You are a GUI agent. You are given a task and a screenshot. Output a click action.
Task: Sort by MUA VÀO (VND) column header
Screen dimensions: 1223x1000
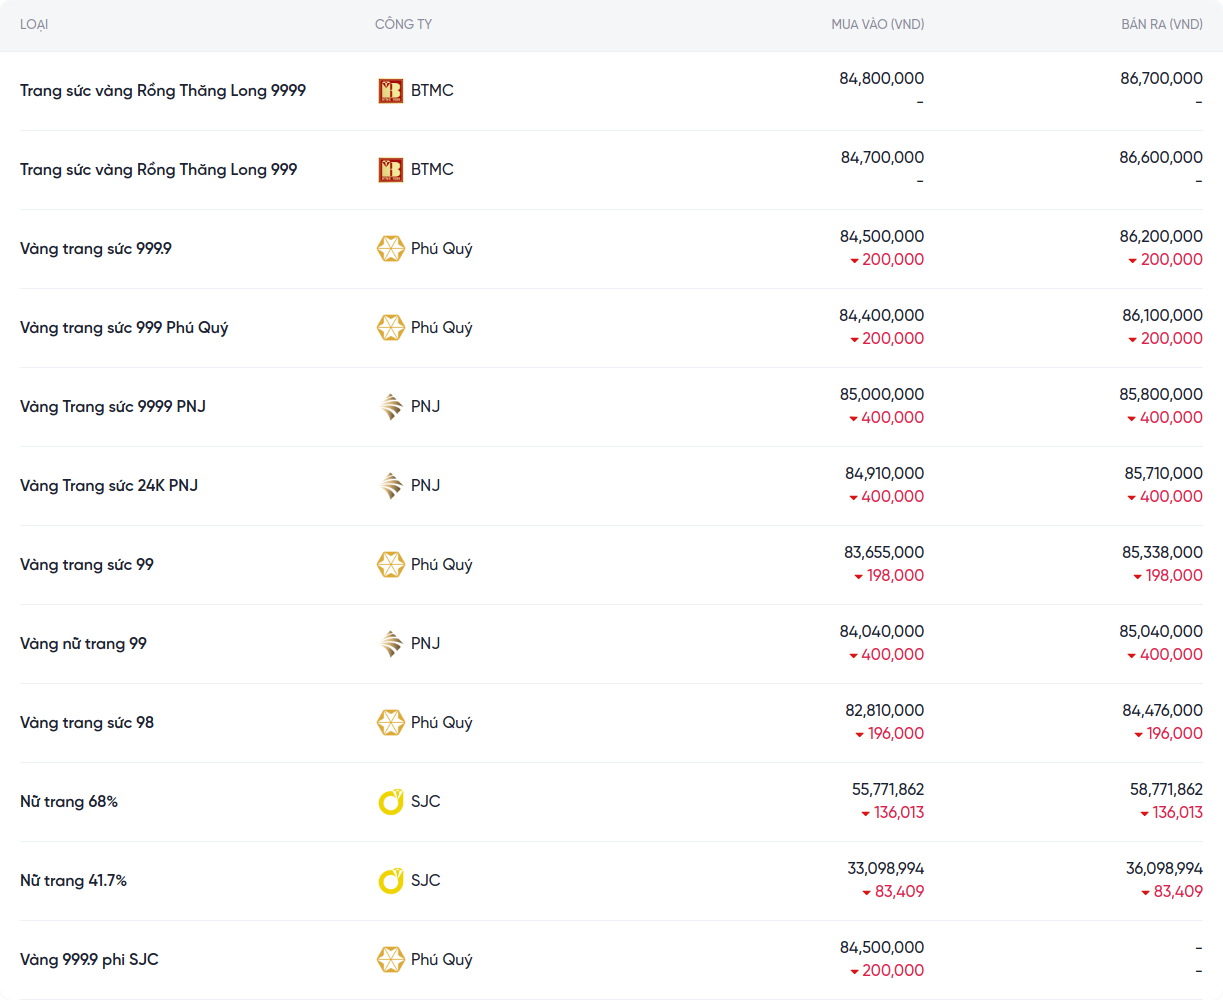(877, 24)
